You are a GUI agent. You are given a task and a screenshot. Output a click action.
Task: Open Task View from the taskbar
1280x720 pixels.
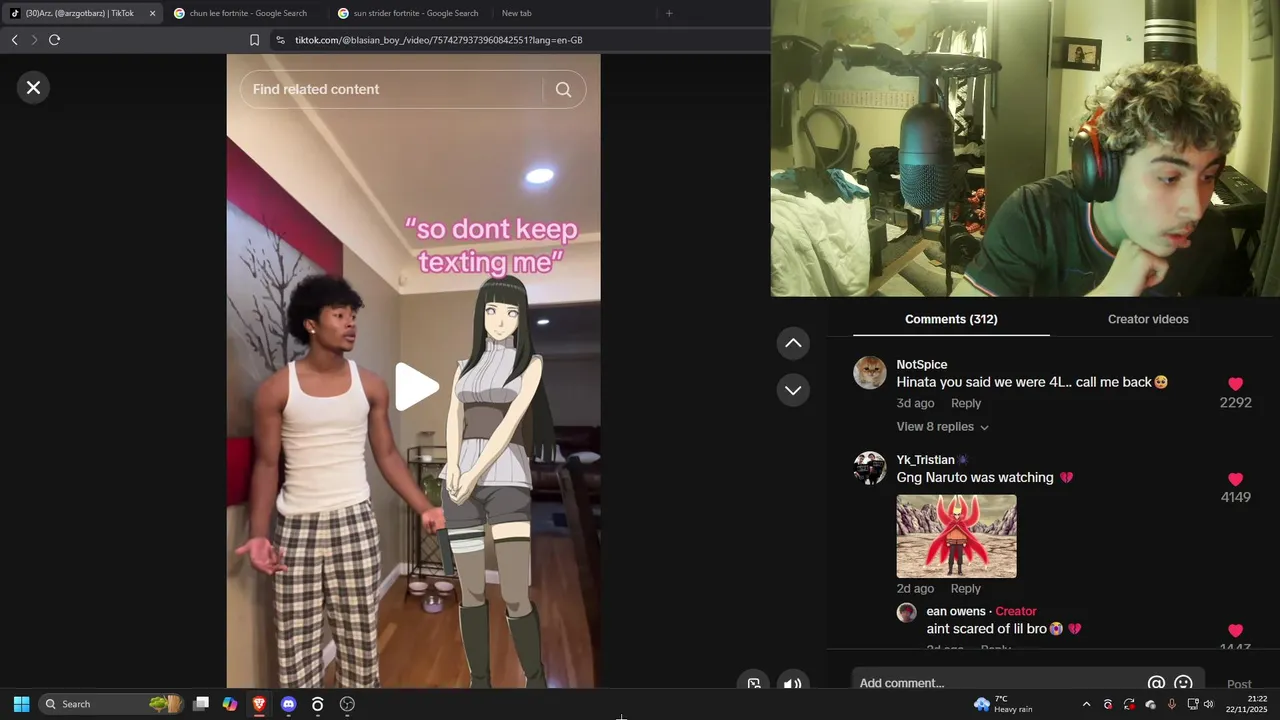coord(201,704)
